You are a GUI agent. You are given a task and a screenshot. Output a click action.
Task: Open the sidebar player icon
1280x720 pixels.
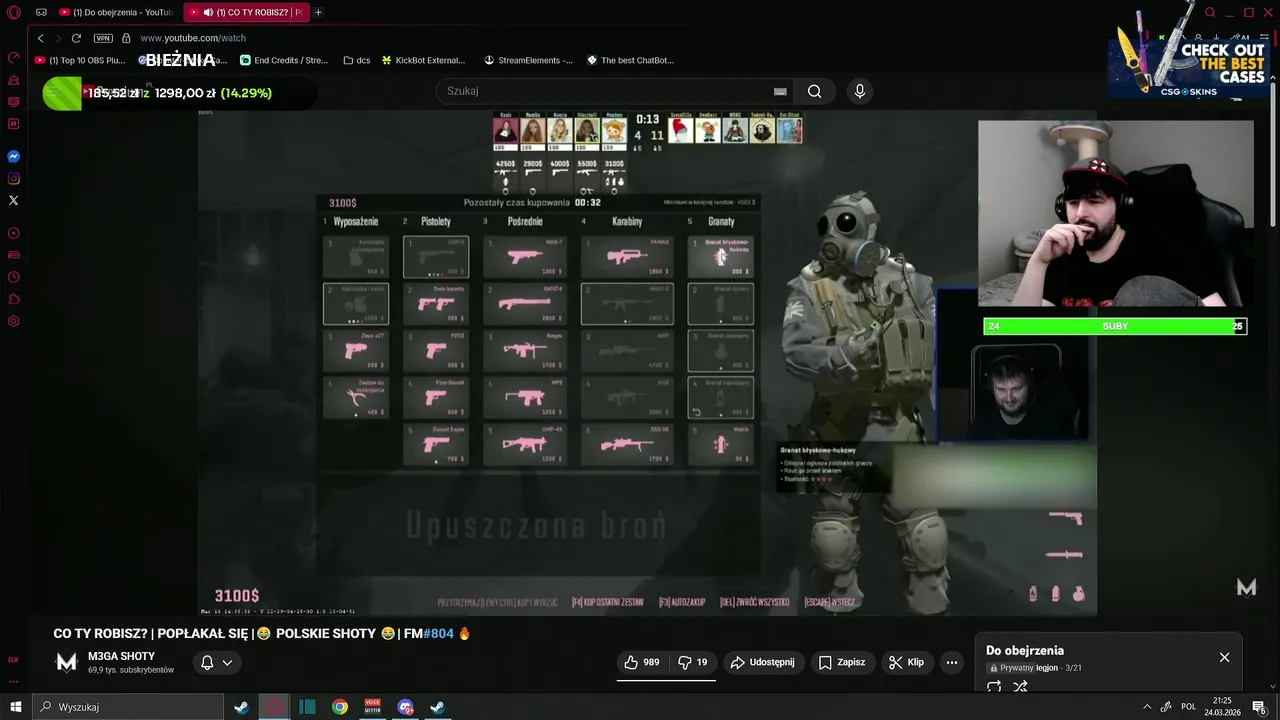(14, 233)
